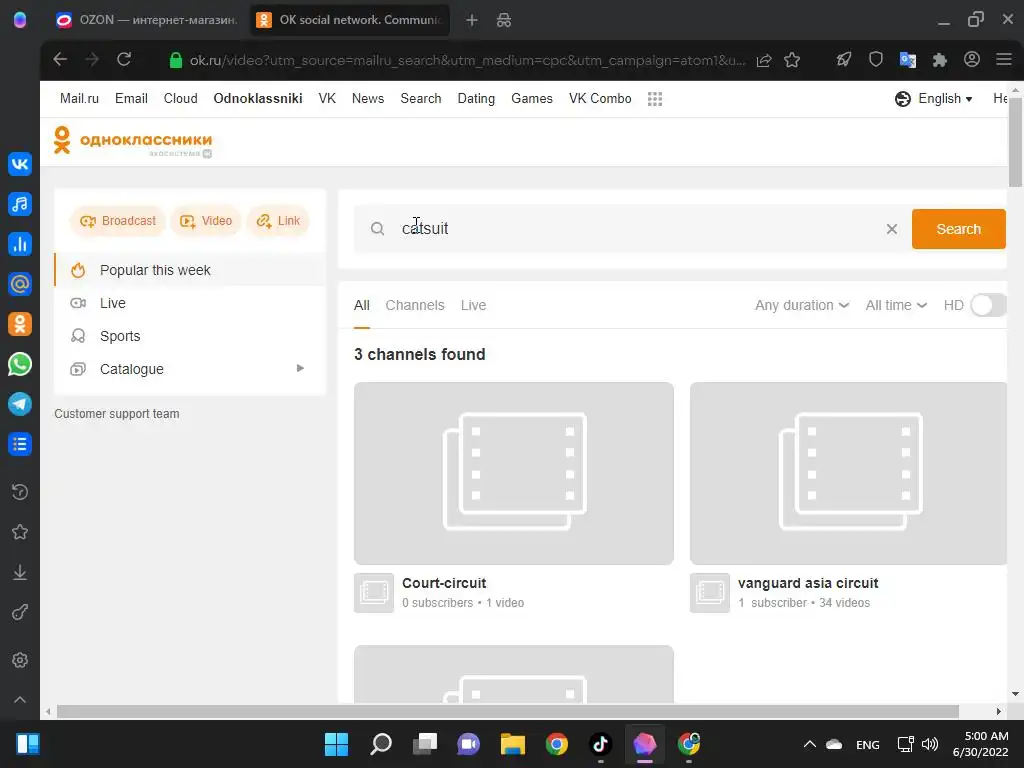Screen dimensions: 1024x768
Task: Select the All results tab
Action: click(362, 305)
